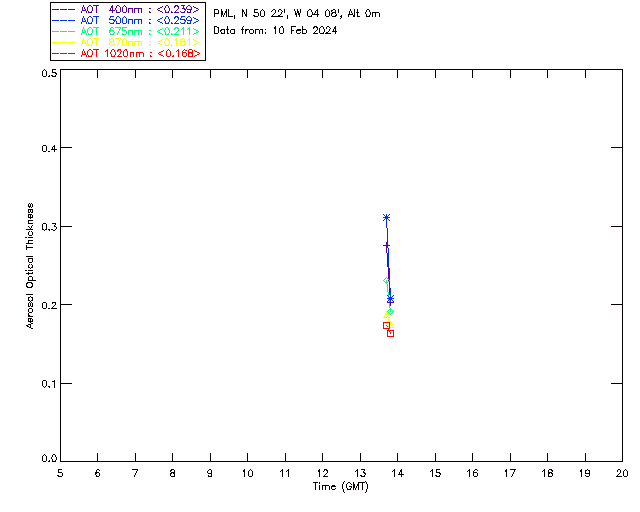Click the 0.3 tick label on y-axis

pyautogui.click(x=49, y=227)
